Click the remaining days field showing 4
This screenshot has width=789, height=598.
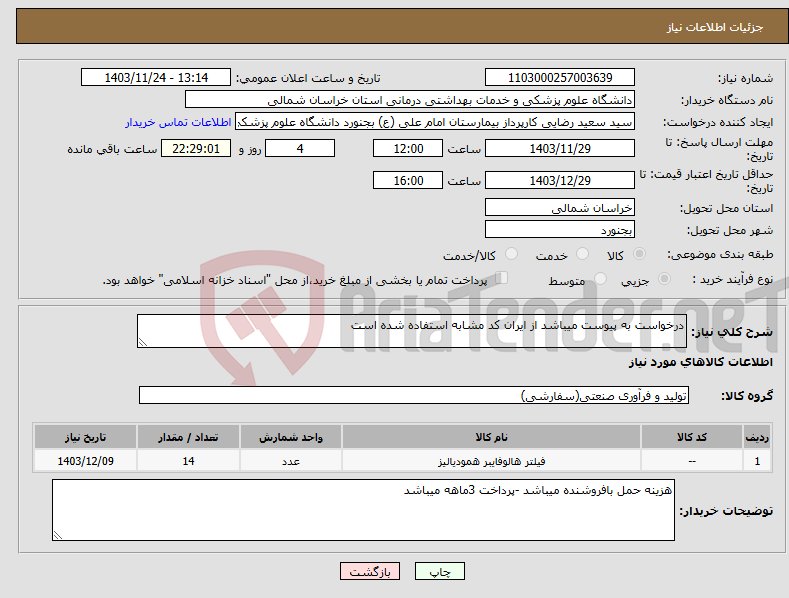pyautogui.click(x=300, y=148)
